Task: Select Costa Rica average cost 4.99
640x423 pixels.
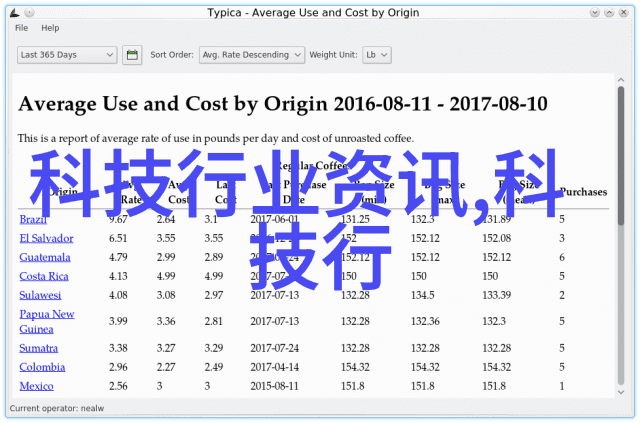Action: pos(166,276)
